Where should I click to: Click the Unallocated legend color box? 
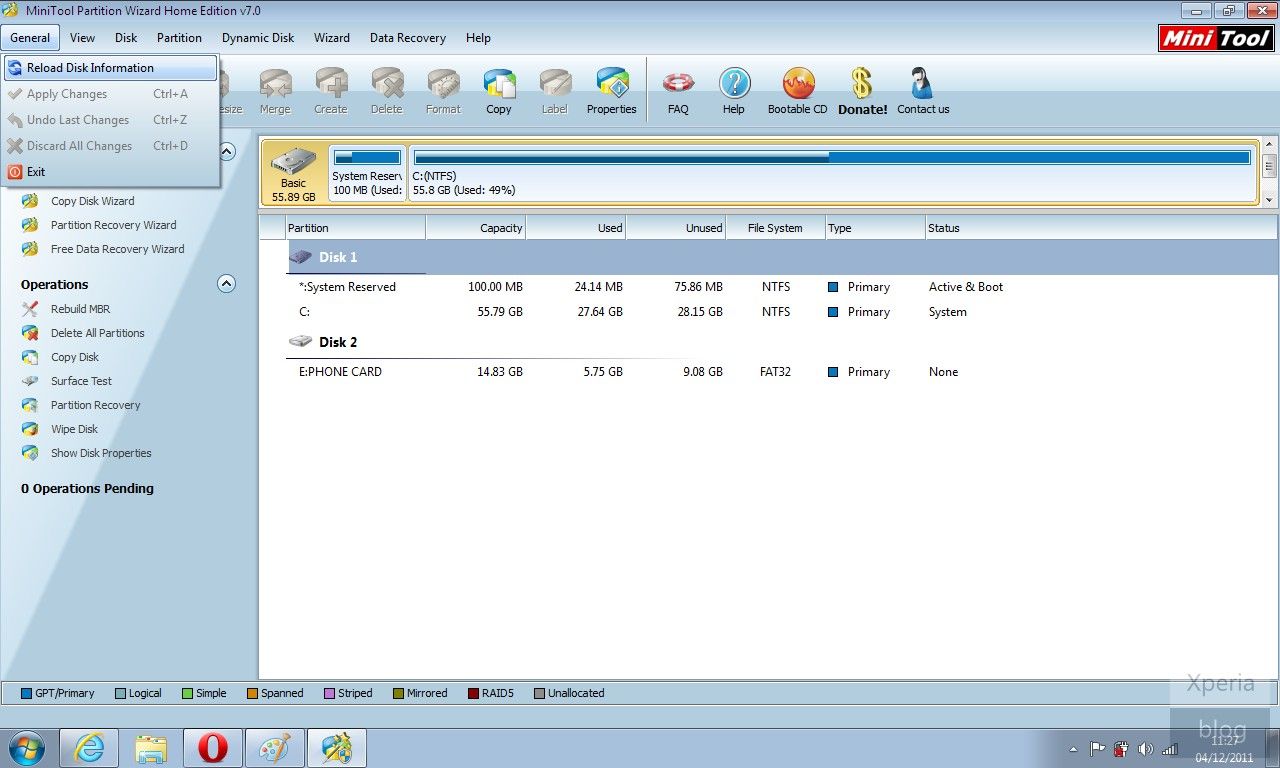[539, 693]
